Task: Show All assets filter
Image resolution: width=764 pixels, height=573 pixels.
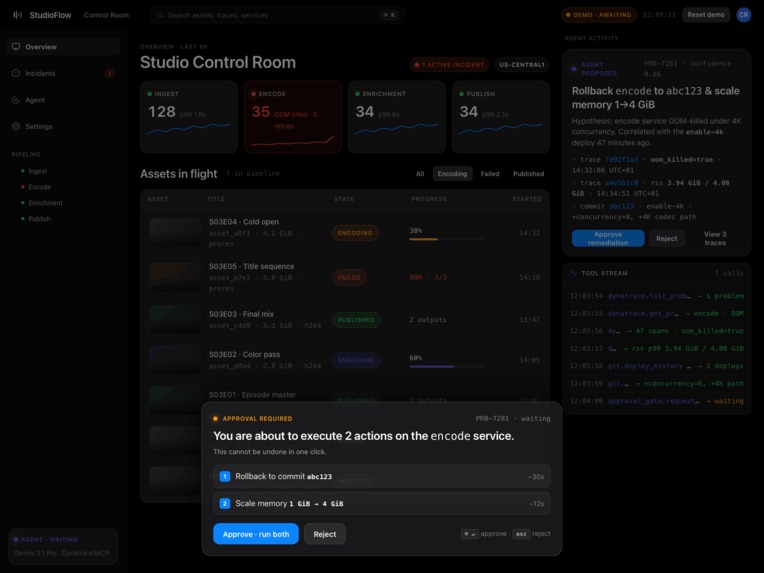Action: (420, 173)
